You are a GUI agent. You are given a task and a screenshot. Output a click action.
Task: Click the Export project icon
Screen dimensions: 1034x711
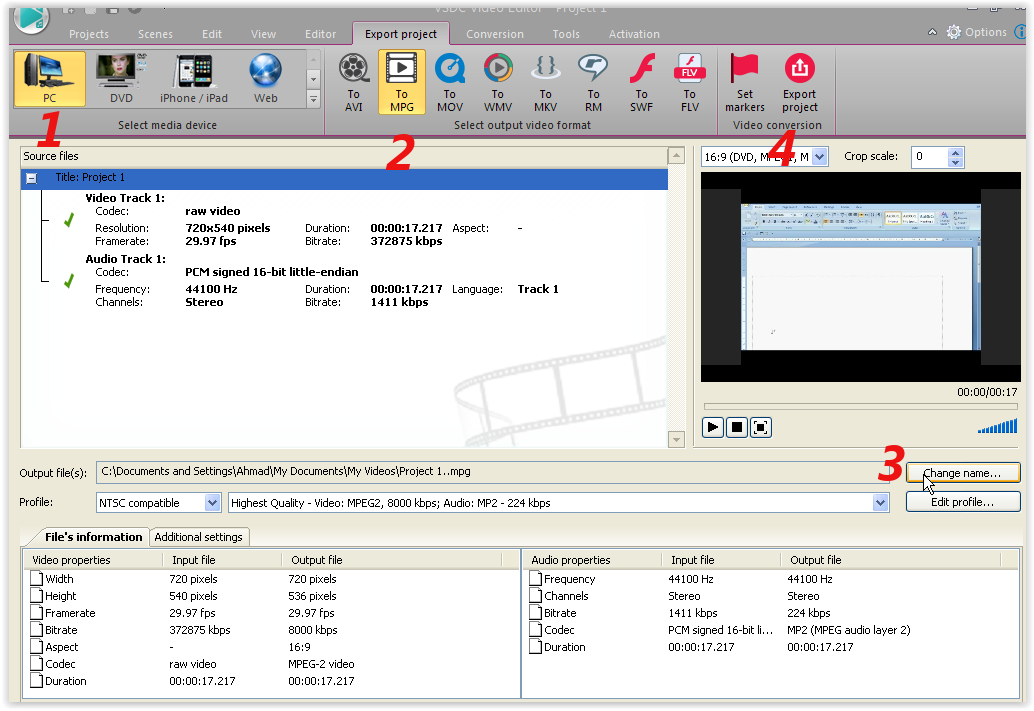click(x=799, y=68)
